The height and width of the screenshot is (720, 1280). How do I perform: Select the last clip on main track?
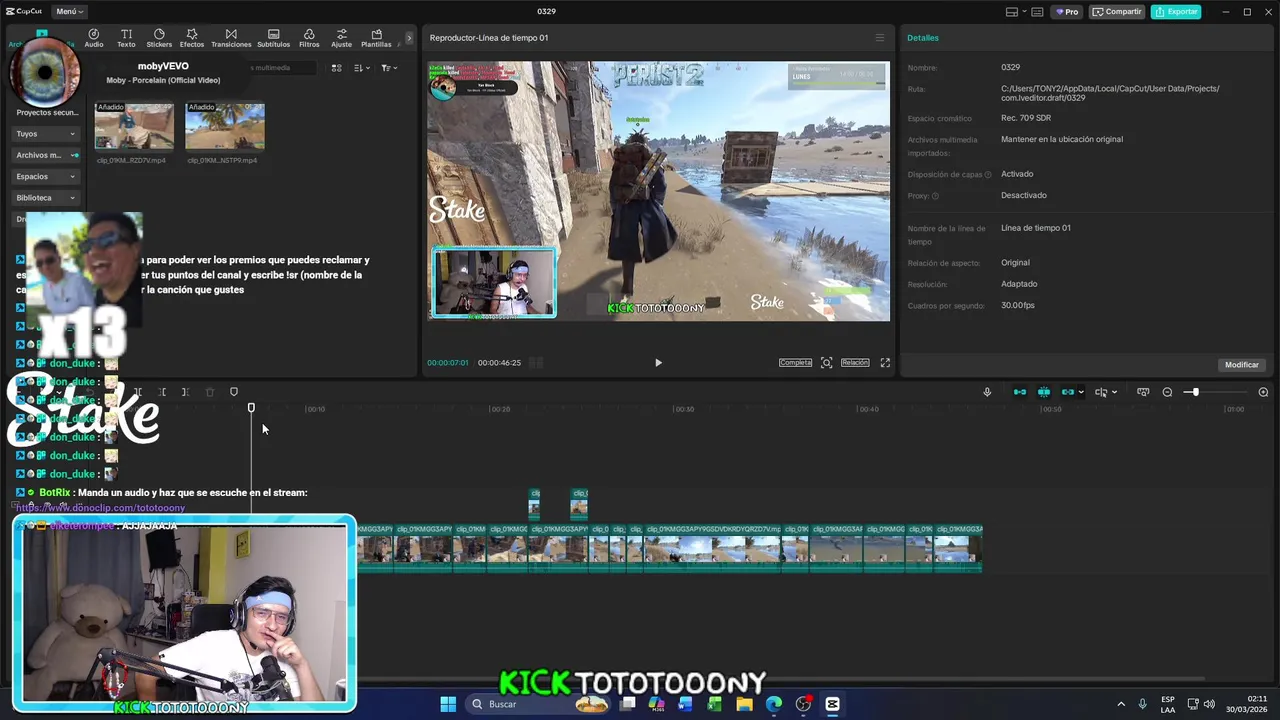click(958, 548)
